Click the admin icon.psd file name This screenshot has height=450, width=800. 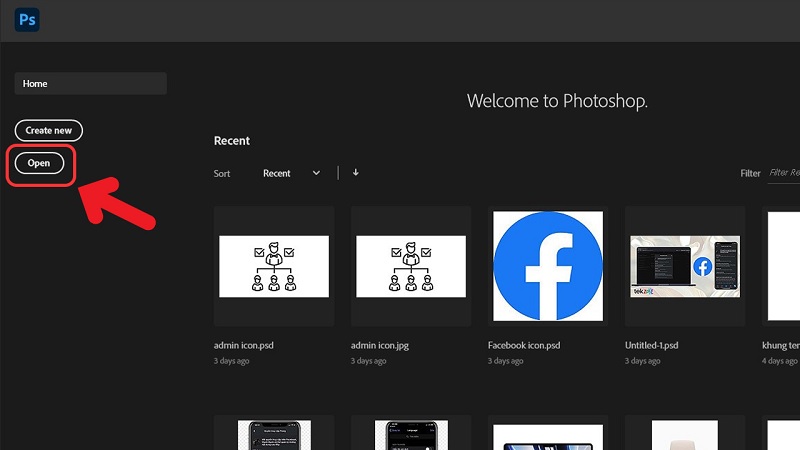244,345
